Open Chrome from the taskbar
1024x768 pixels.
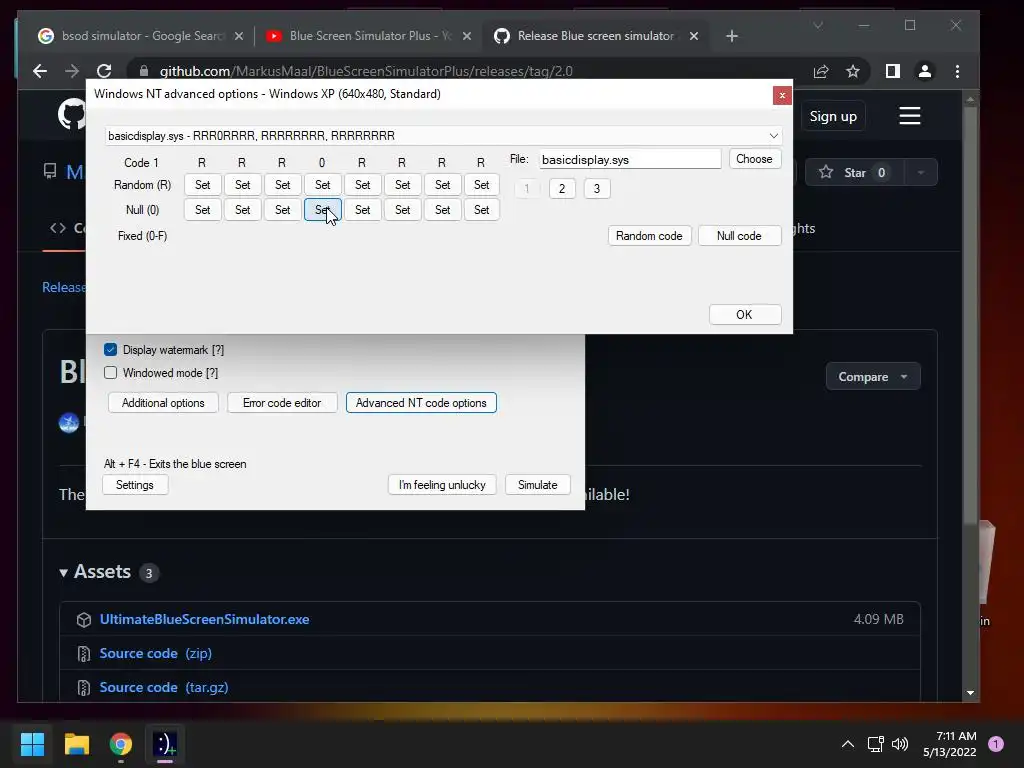[121, 744]
